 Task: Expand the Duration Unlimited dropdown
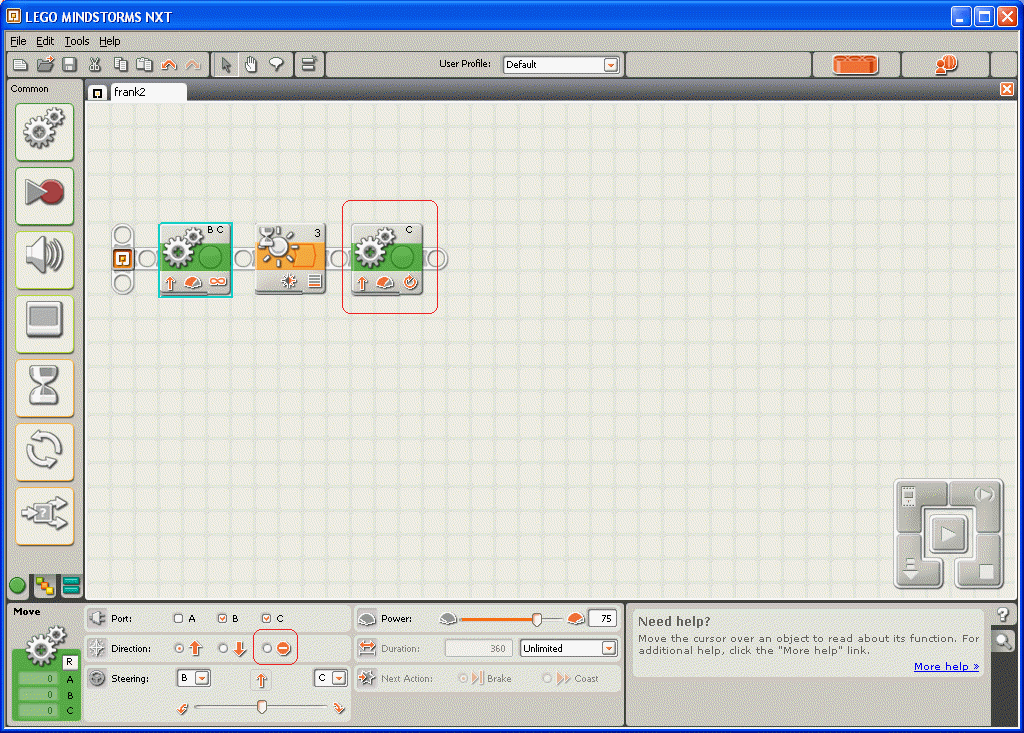(x=609, y=649)
